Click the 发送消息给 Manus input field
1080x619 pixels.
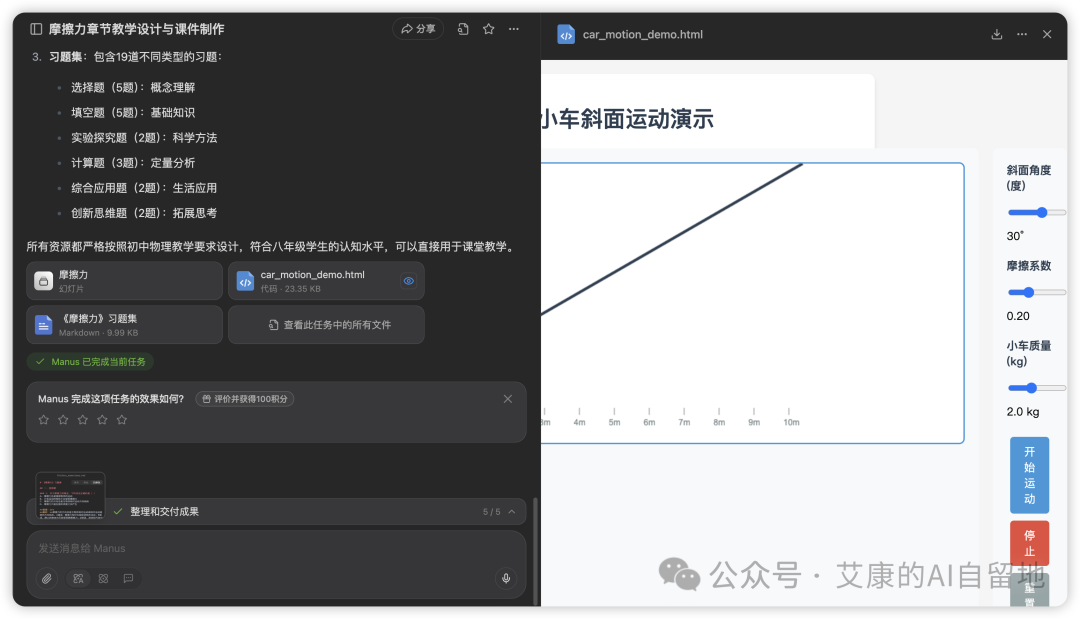[270, 548]
